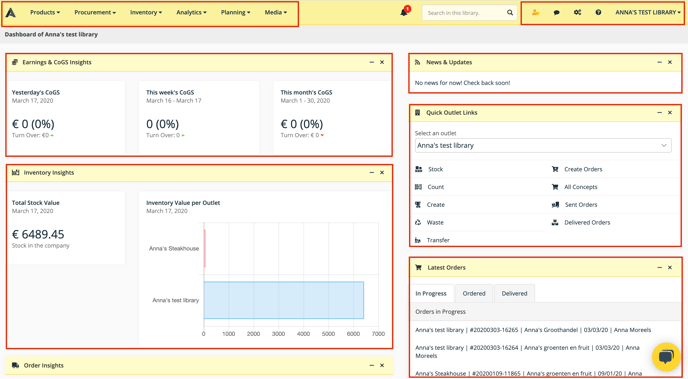The image size is (688, 379).
Task: Collapse the Inventory Insights panel
Action: click(x=372, y=172)
